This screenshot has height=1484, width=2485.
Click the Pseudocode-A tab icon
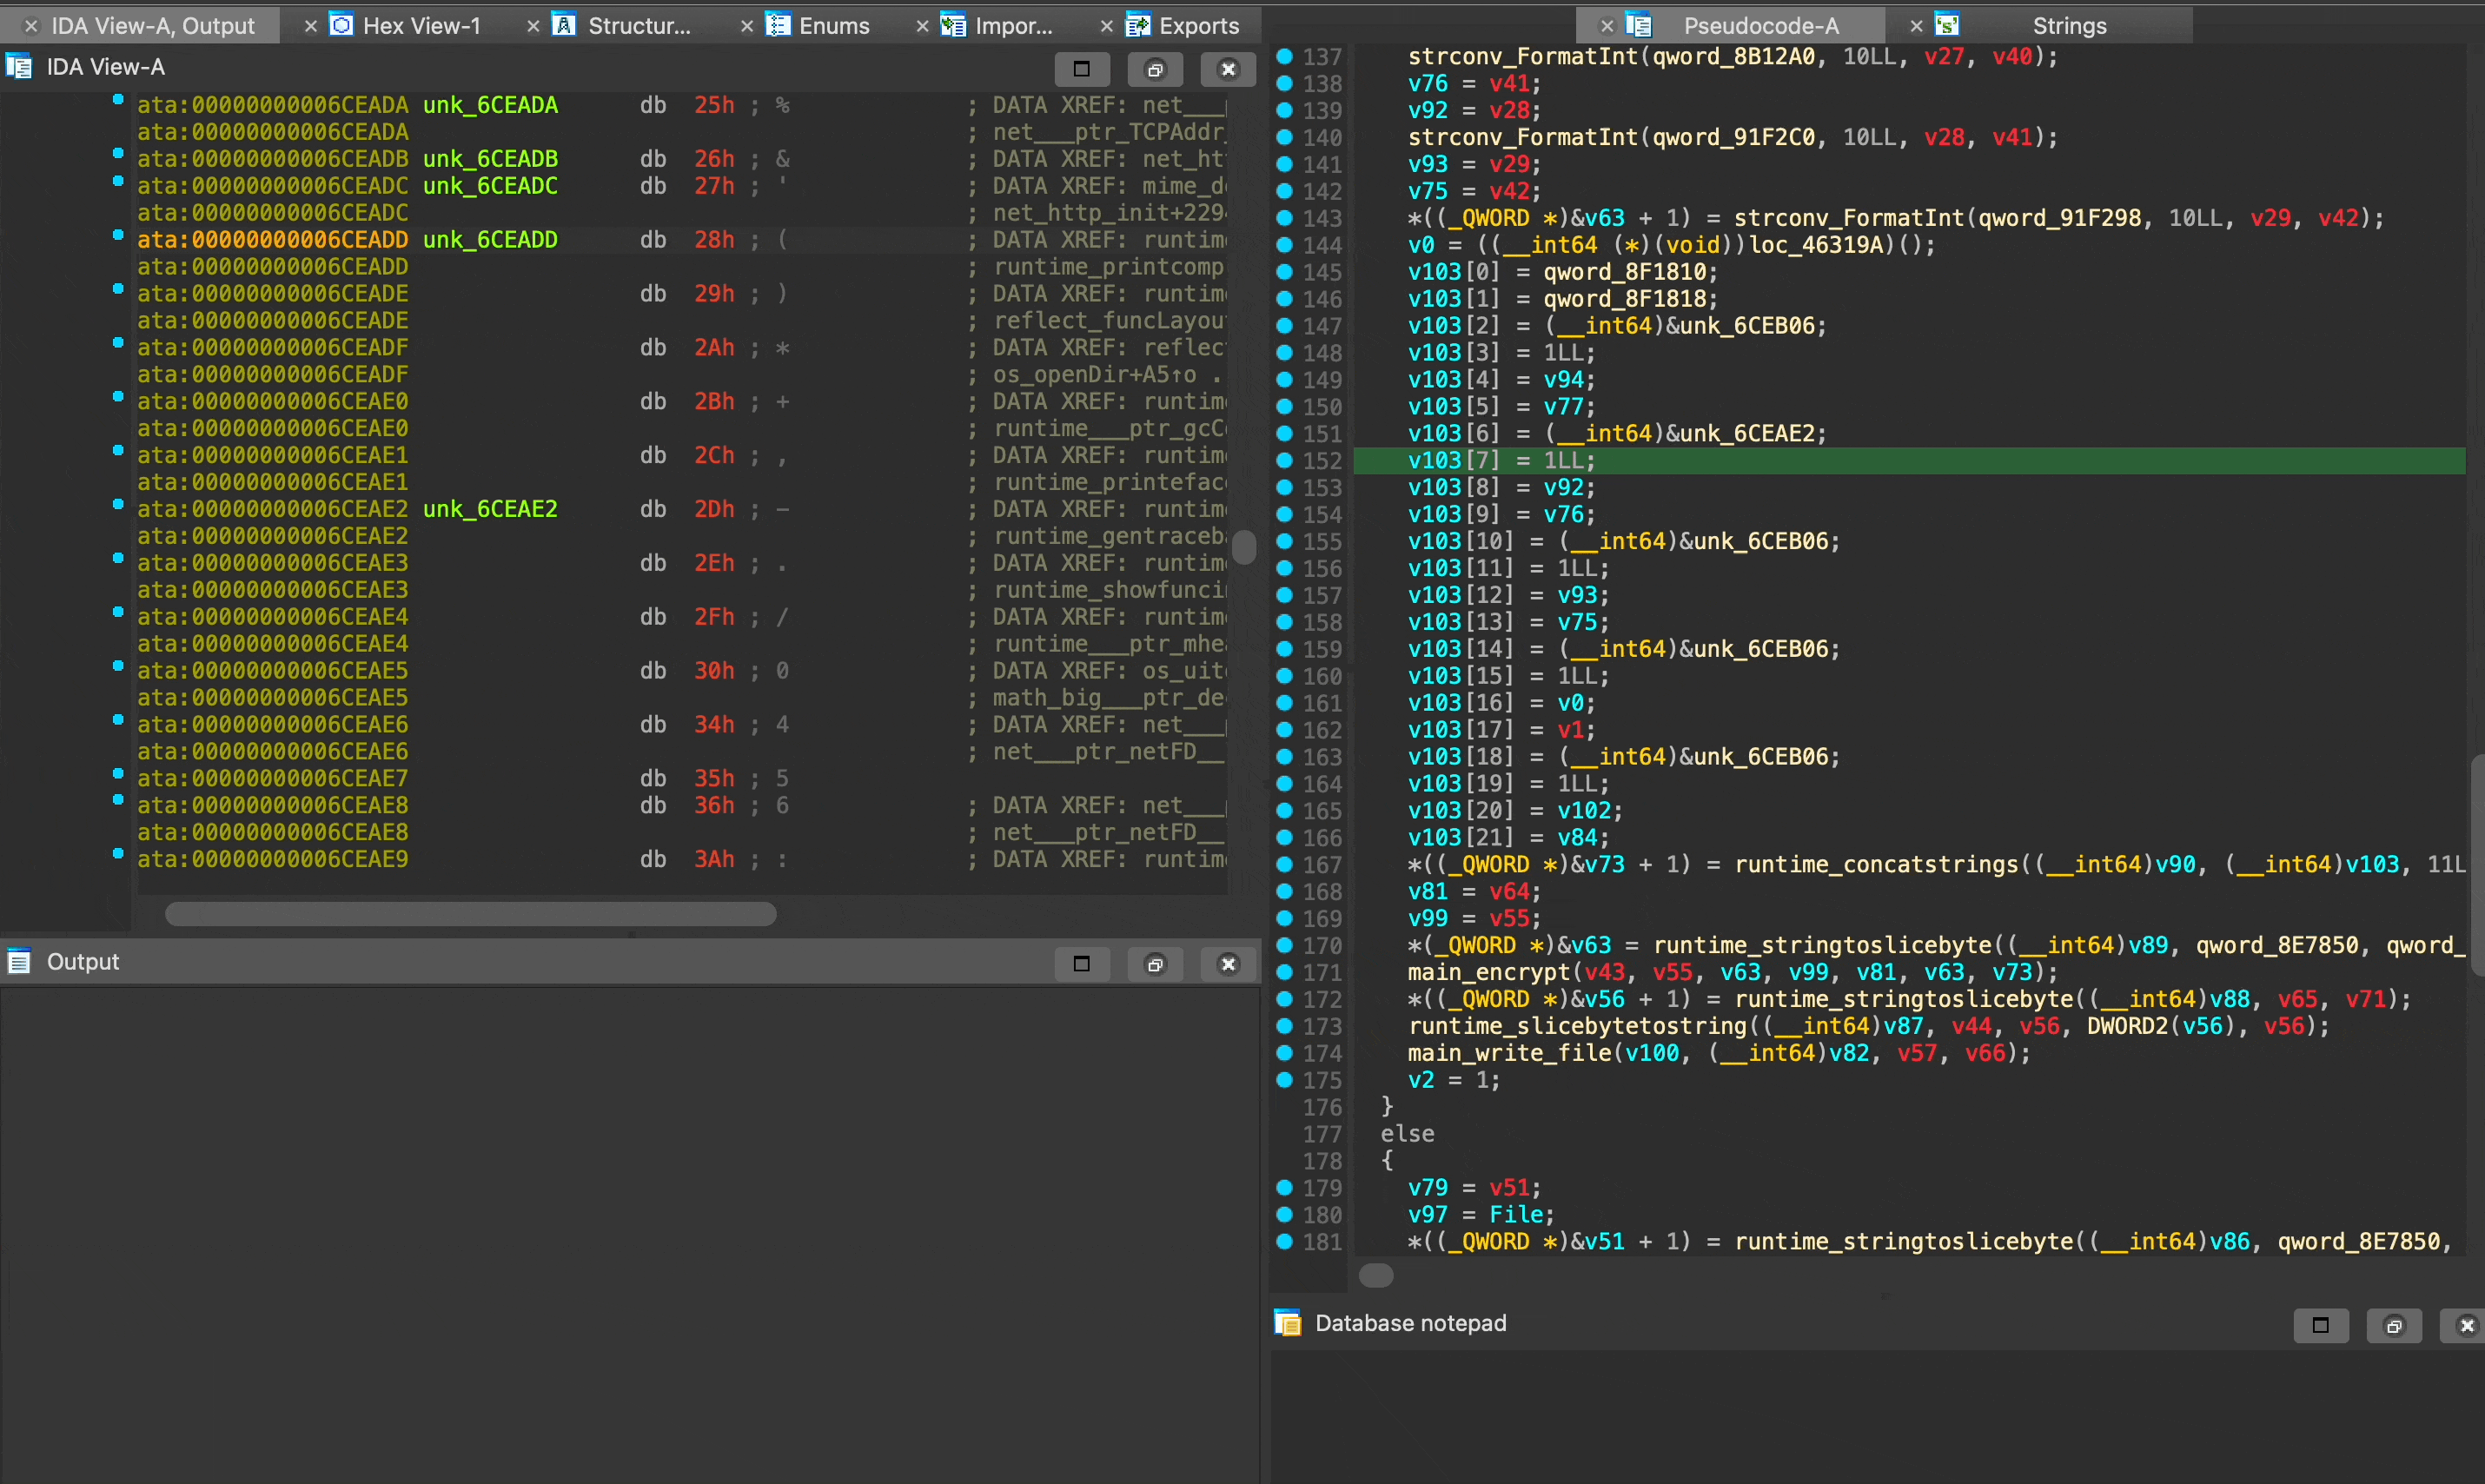click(1638, 25)
